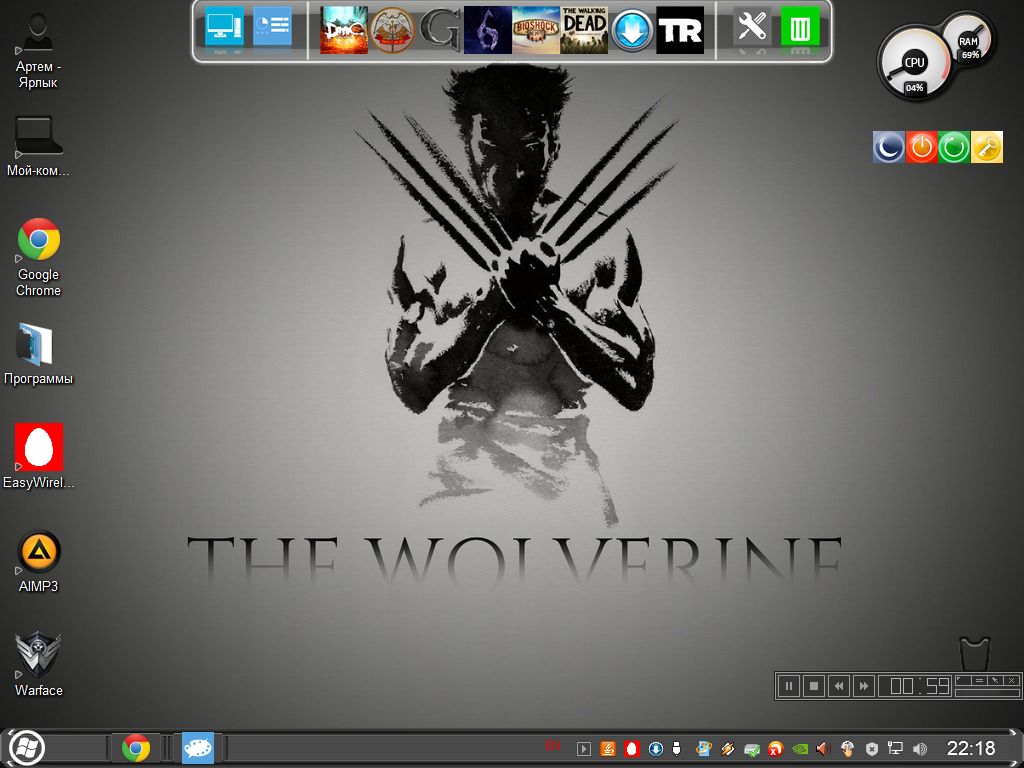Click the mini player progress bar
Image resolution: width=1024 pixels, height=768 pixels.
pyautogui.click(x=987, y=693)
